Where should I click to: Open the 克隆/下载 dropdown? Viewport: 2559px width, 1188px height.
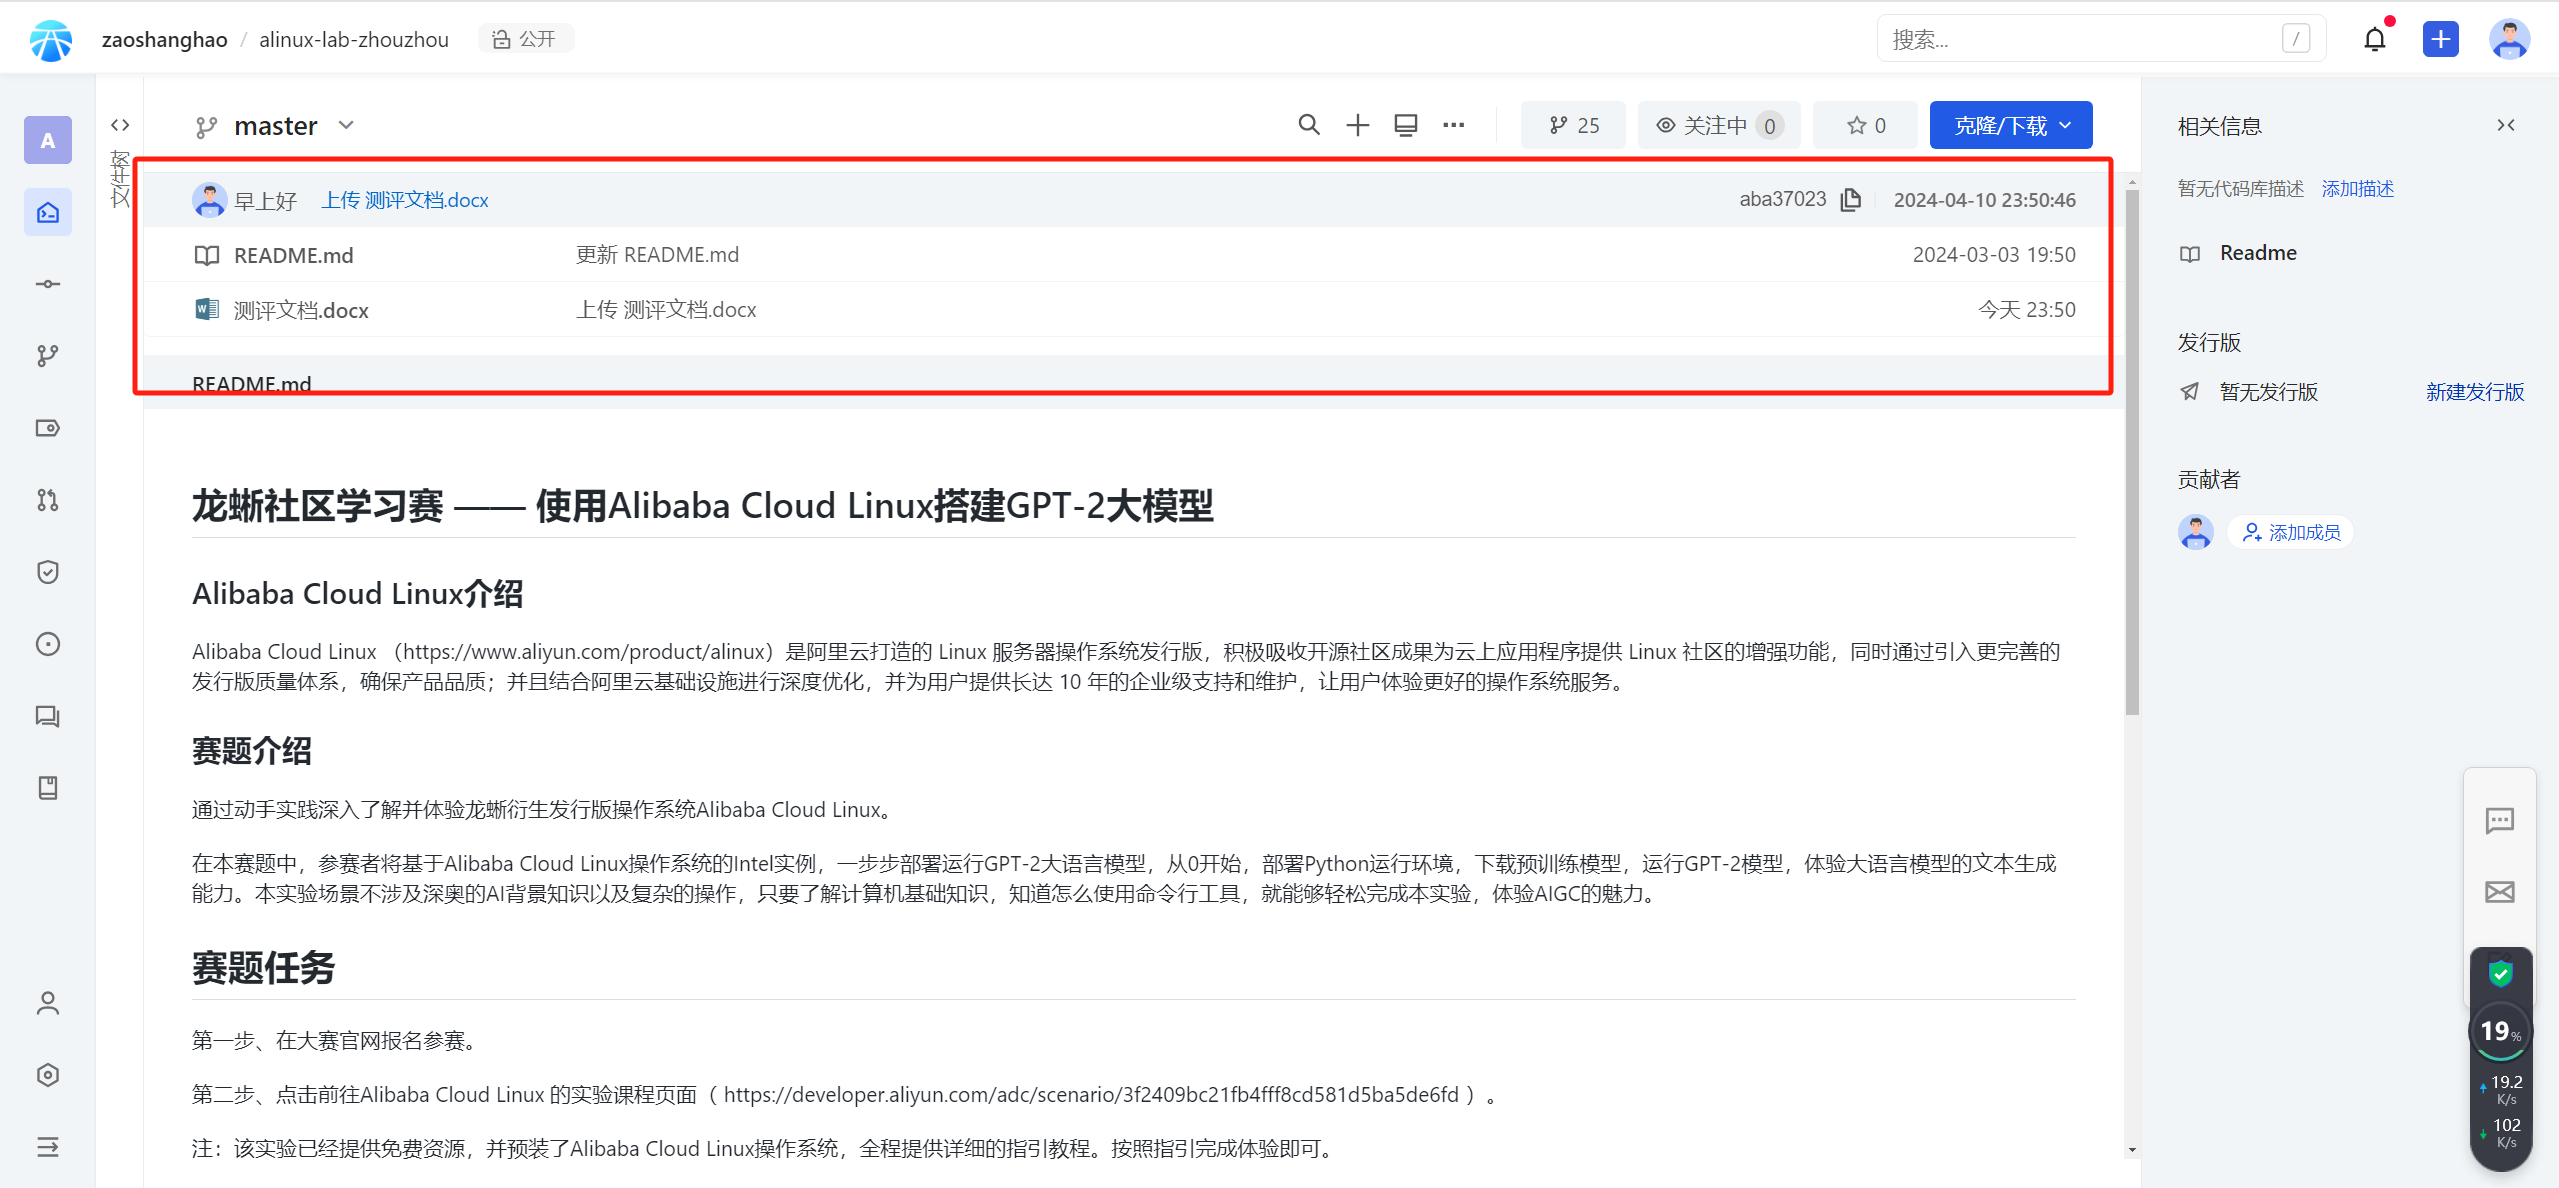tap(2010, 125)
